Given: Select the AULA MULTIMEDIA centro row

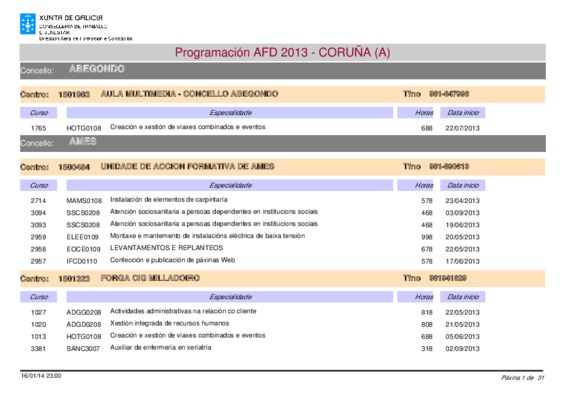Looking at the screenshot, I should pos(283,94).
